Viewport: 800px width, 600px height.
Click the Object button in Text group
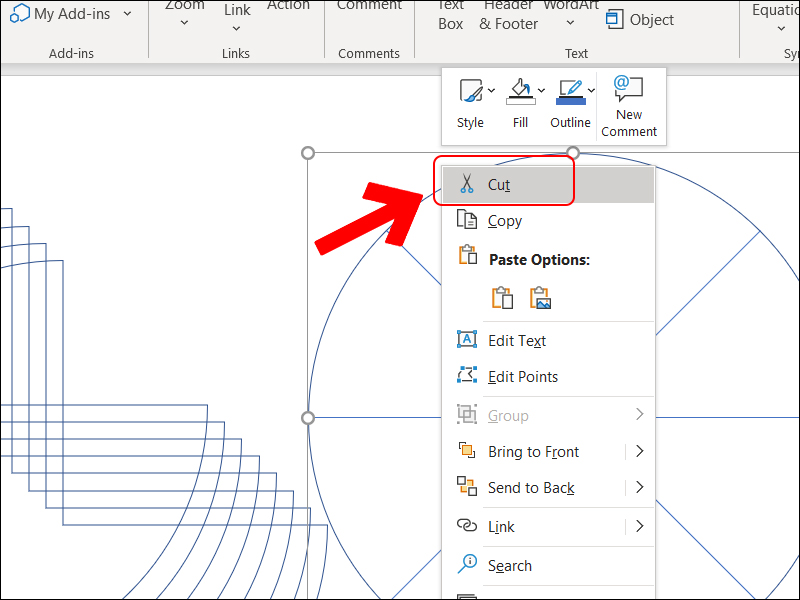pos(640,20)
